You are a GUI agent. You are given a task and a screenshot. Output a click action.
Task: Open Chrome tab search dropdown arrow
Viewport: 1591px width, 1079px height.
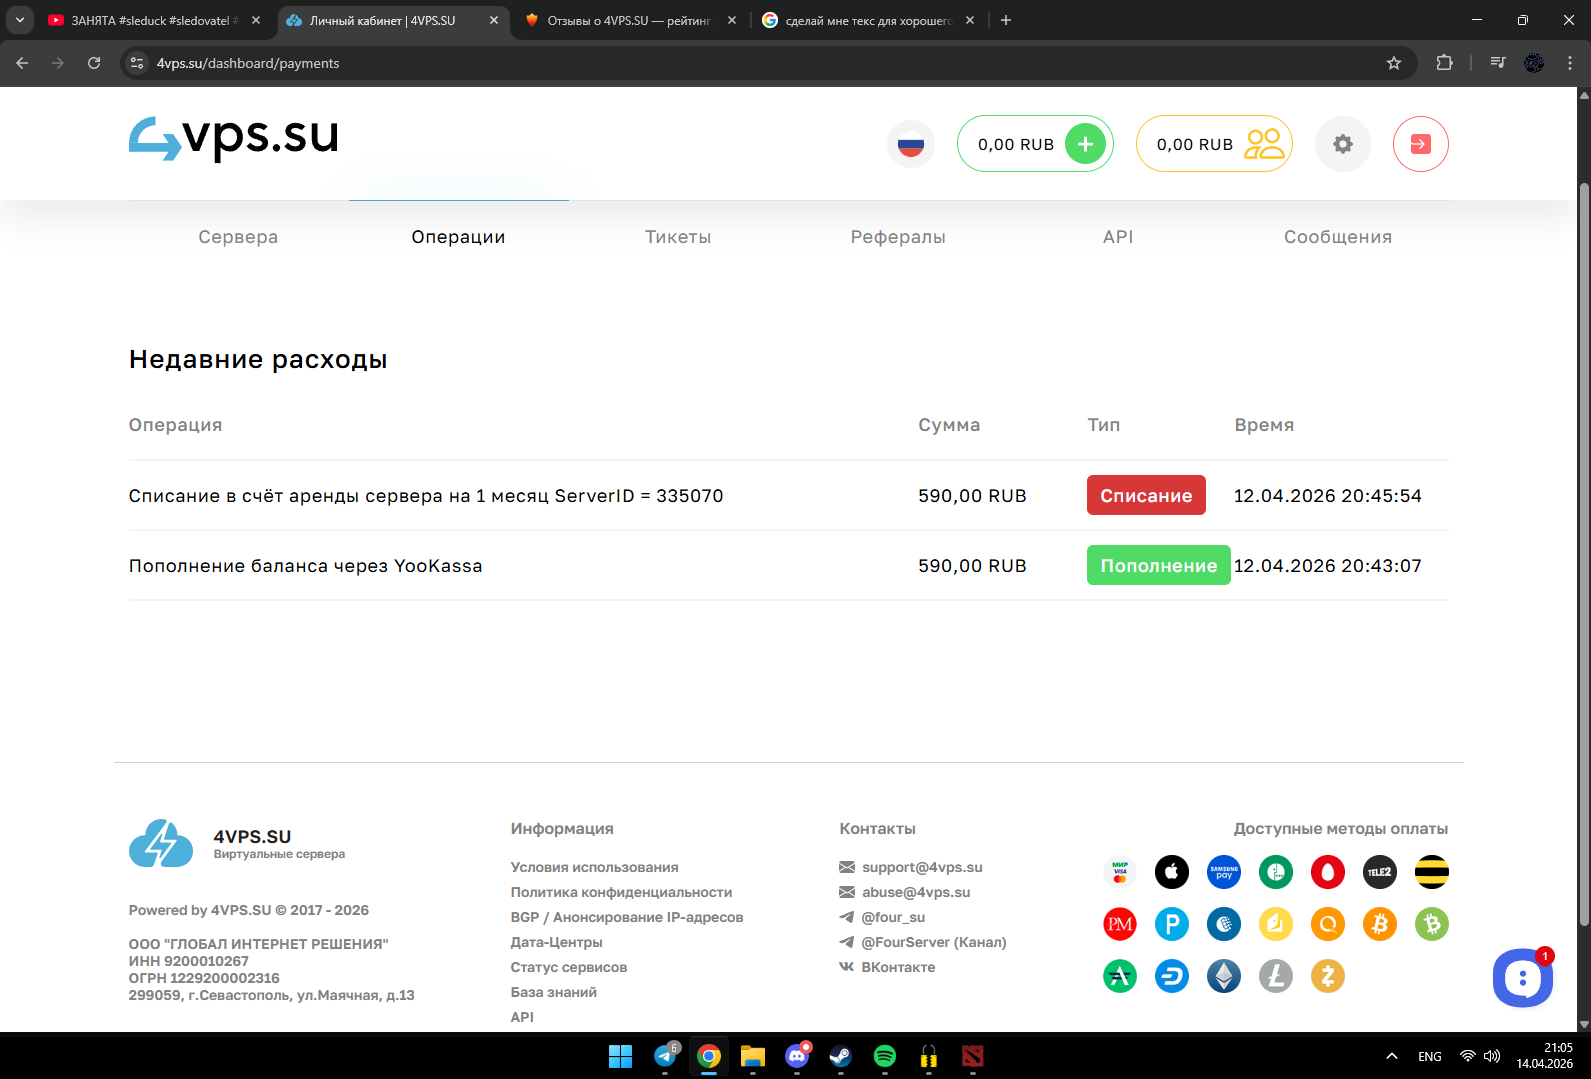[x=20, y=20]
